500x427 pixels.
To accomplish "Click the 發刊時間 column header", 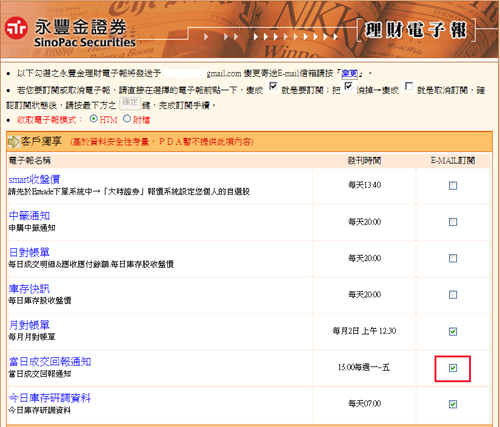I will (364, 161).
